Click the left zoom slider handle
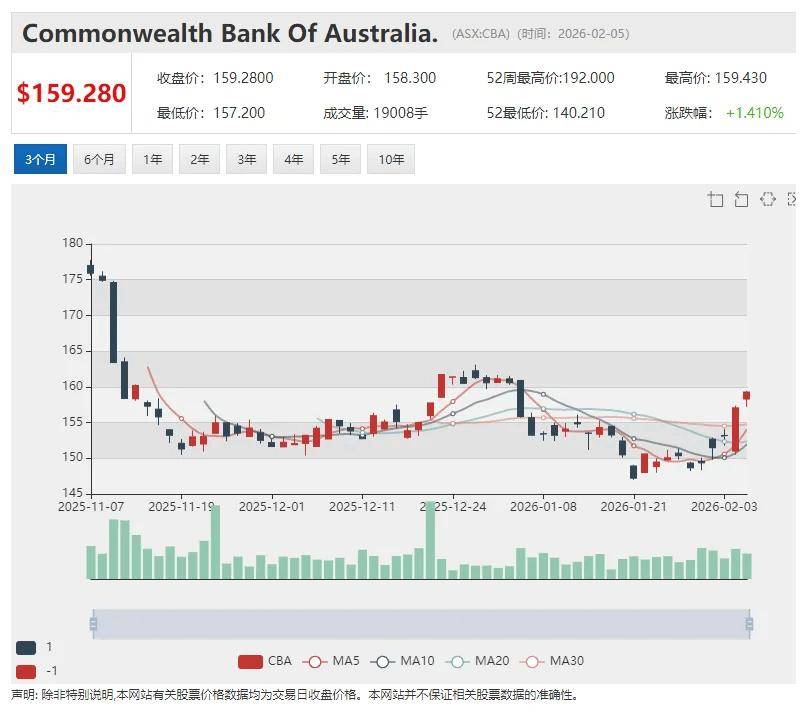 tap(93, 625)
